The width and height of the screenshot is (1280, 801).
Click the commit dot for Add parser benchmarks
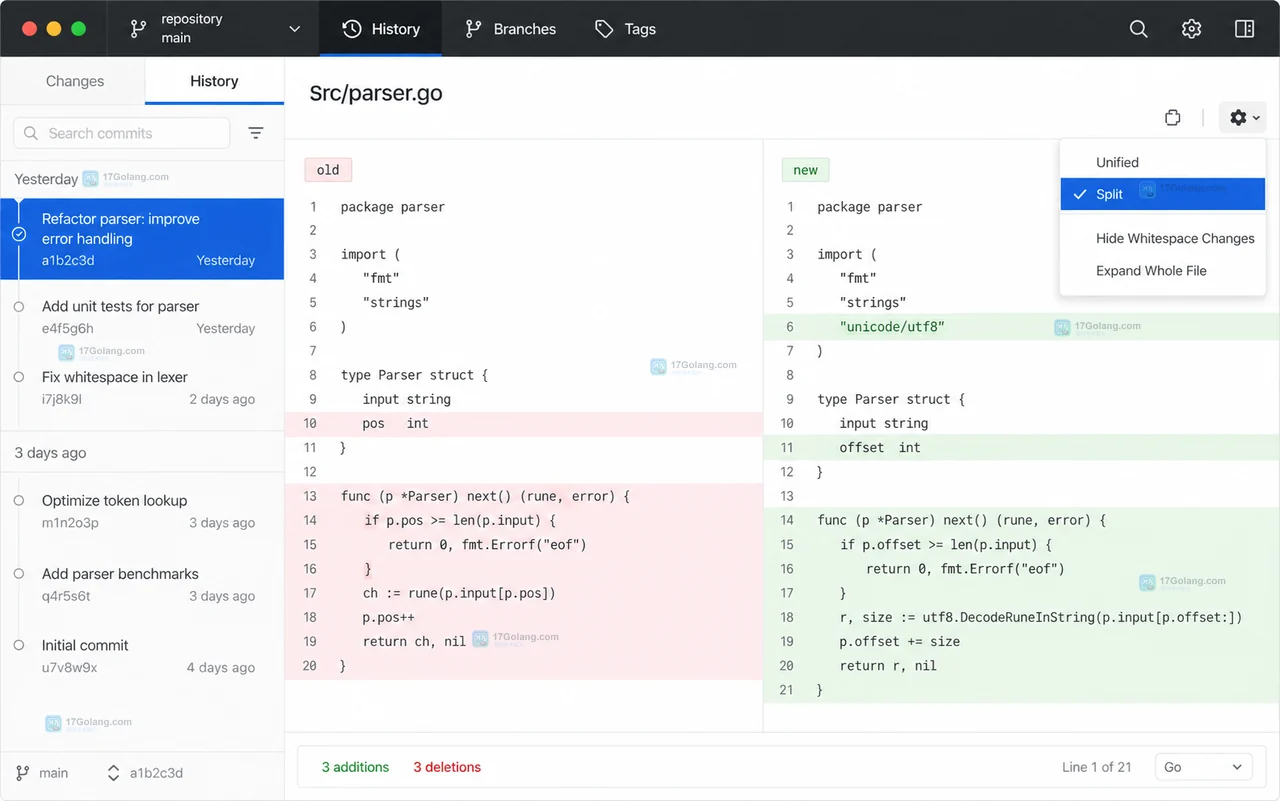19,573
